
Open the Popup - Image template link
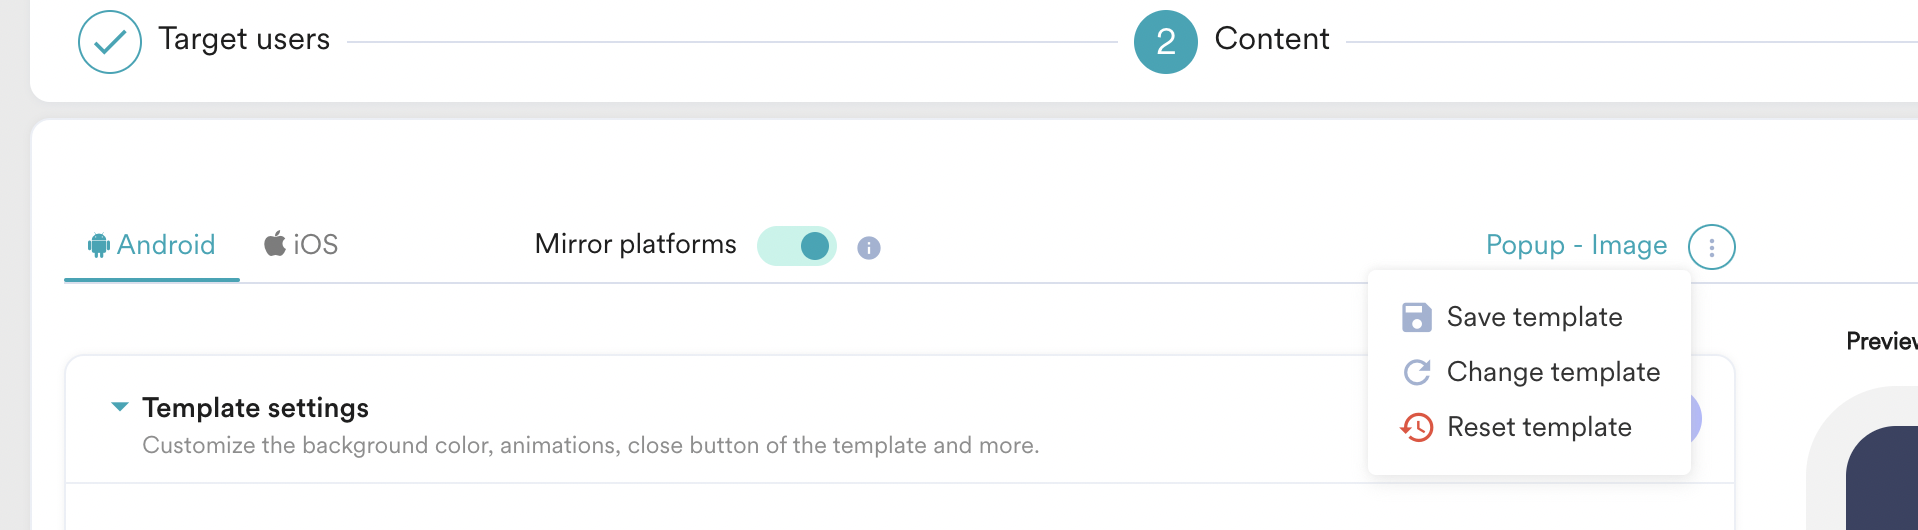[1576, 246]
